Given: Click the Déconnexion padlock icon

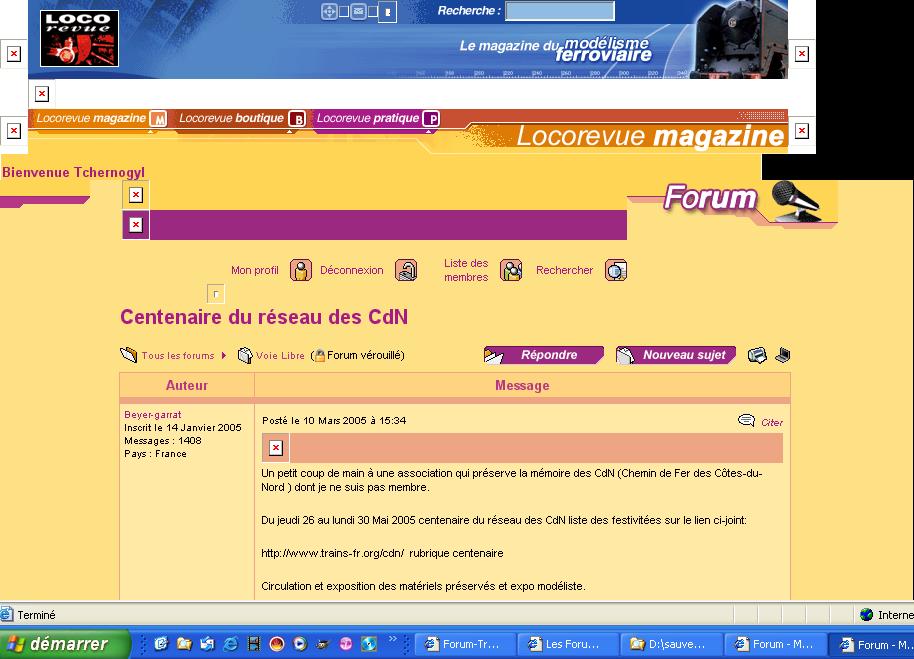Looking at the screenshot, I should (x=406, y=270).
